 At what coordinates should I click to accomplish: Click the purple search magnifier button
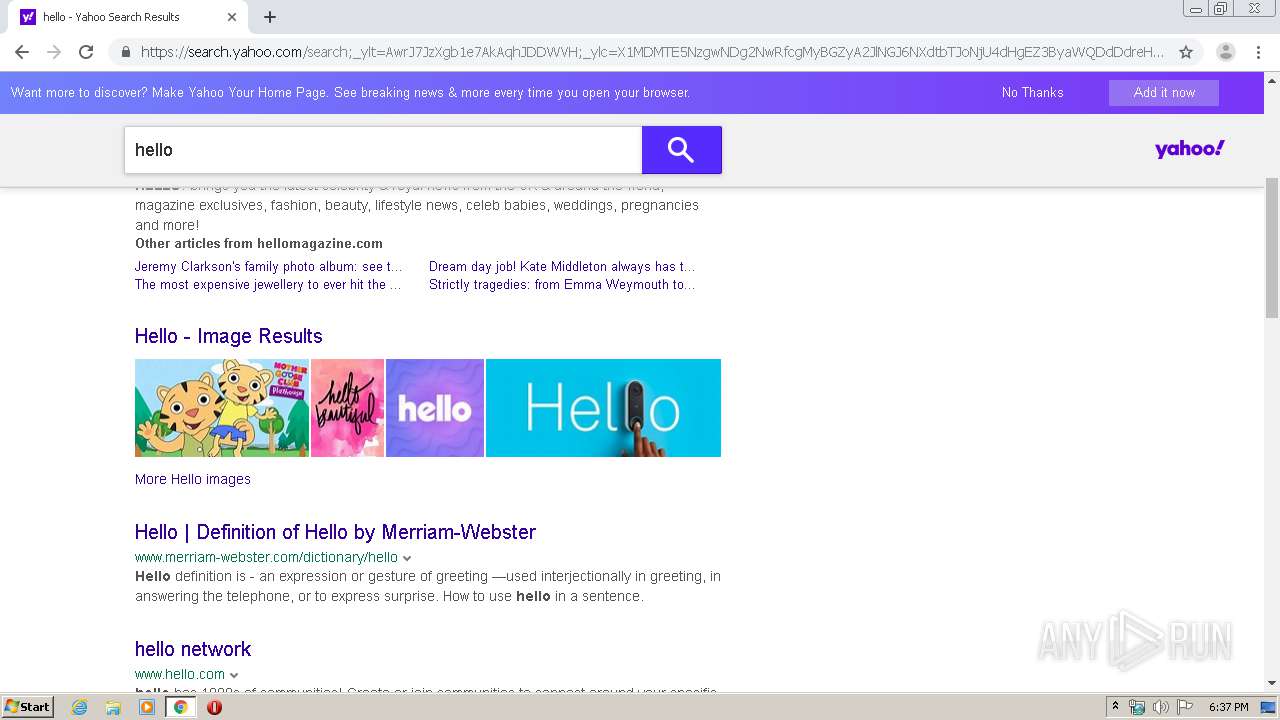pyautogui.click(x=681, y=150)
